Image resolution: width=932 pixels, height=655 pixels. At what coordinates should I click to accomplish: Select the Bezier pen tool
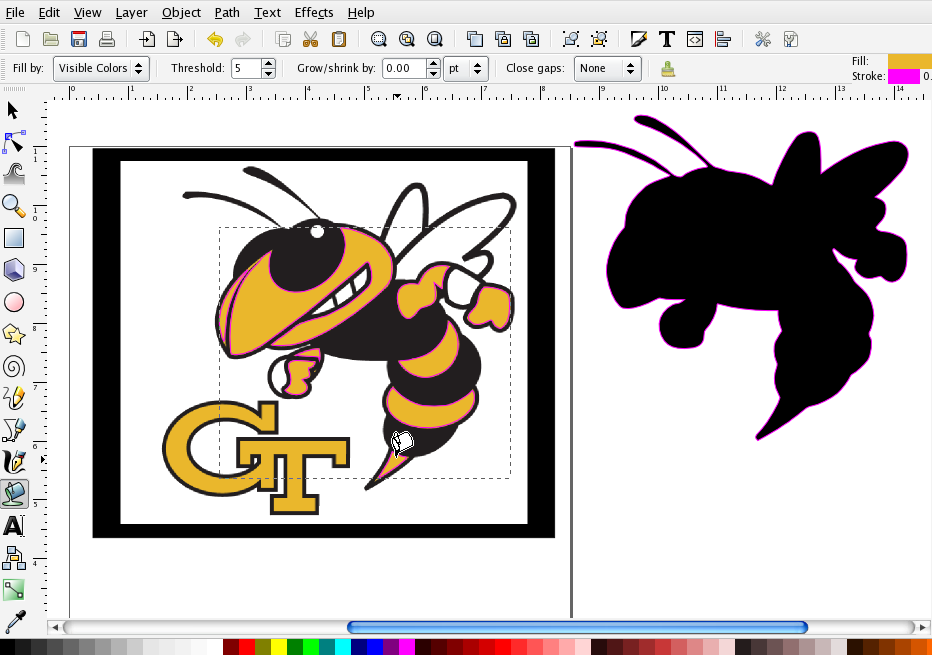[x=14, y=430]
